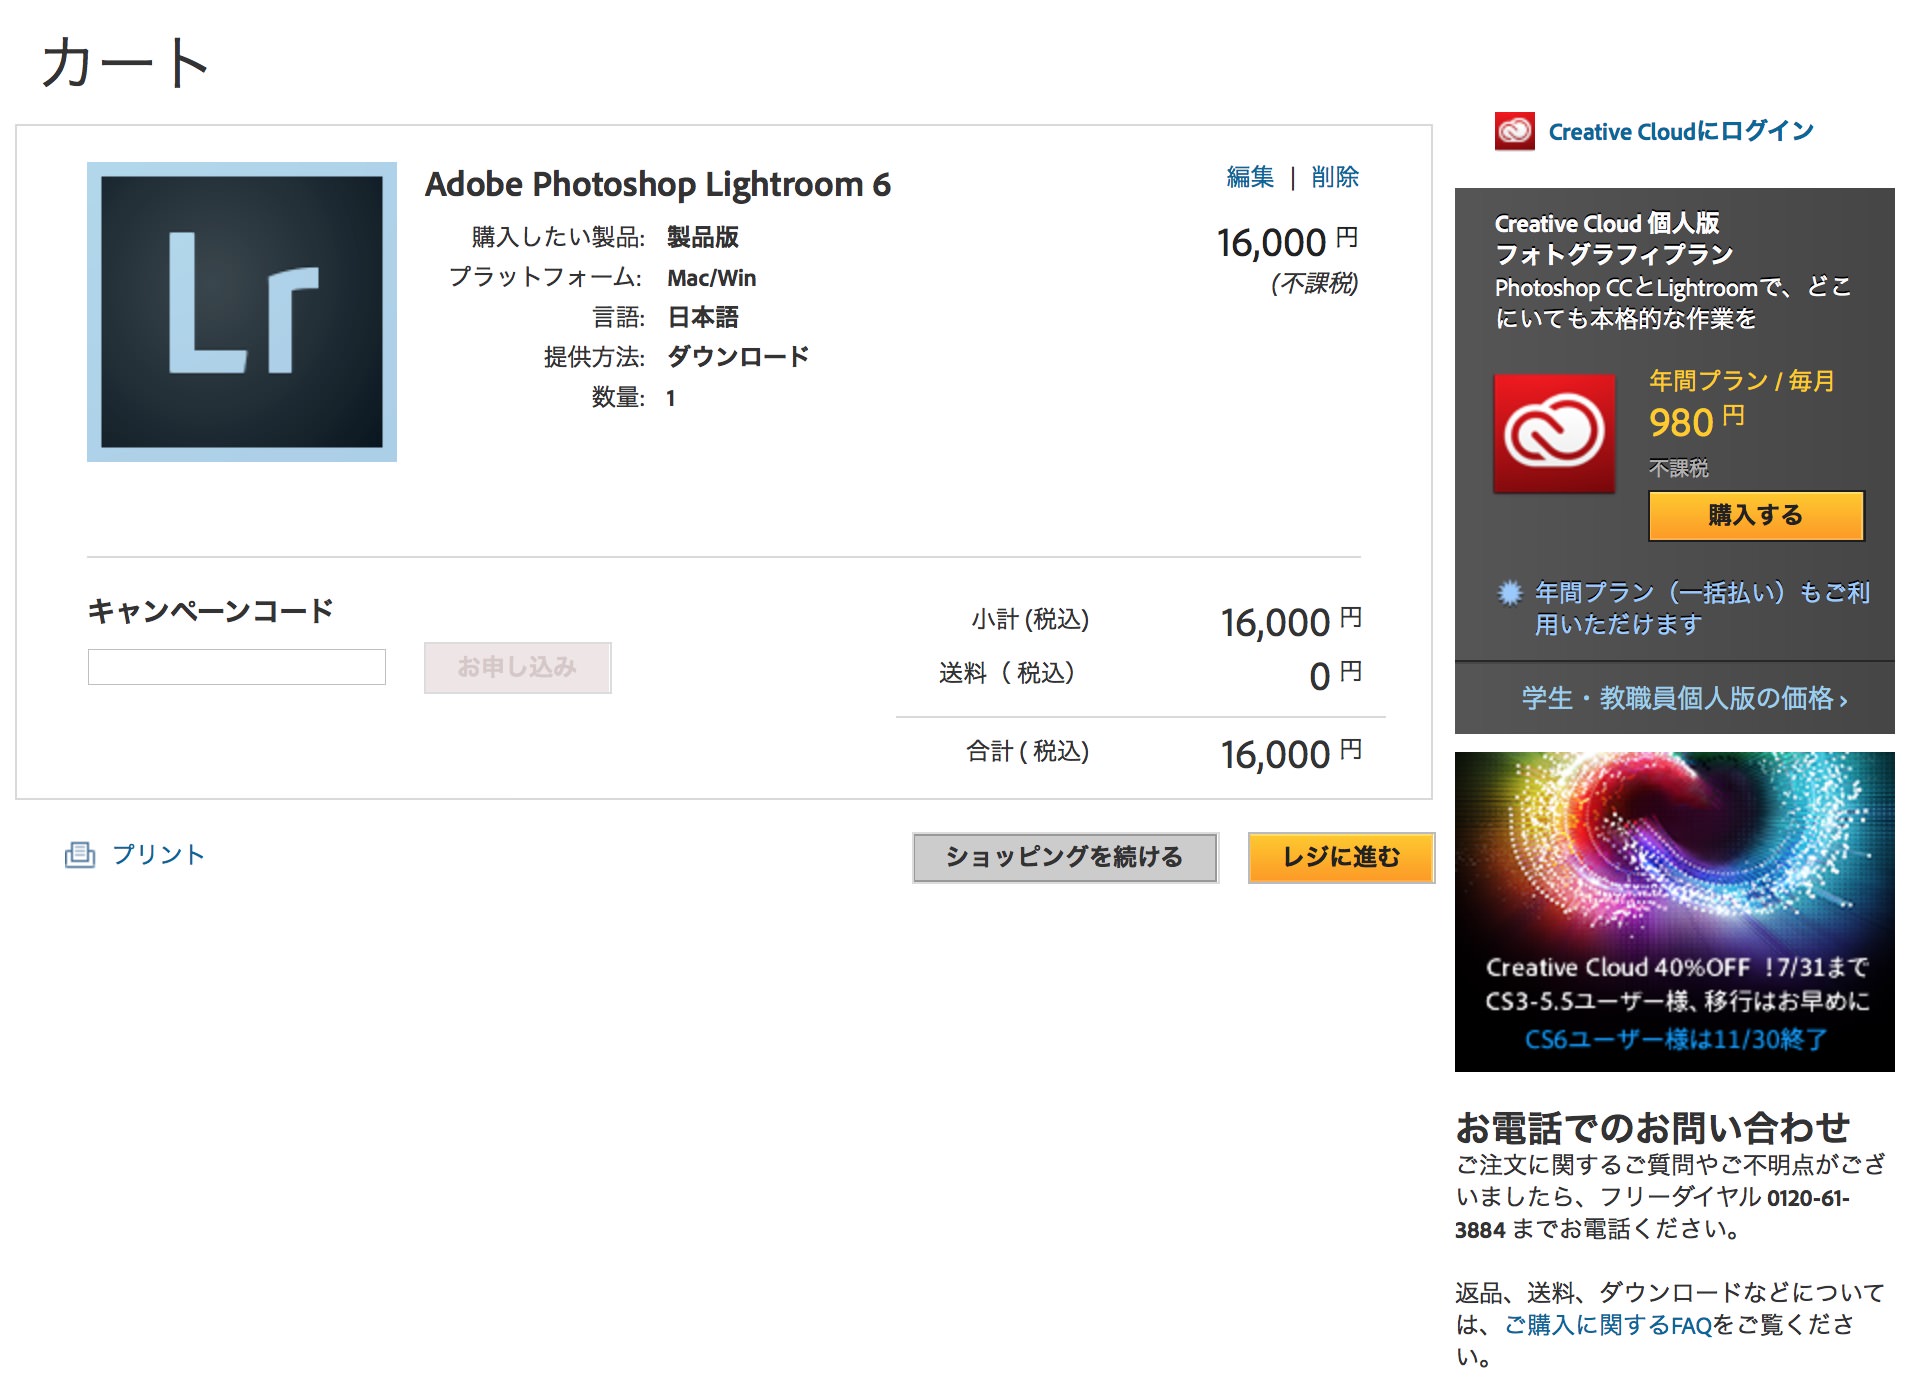Click the Lightroom Lr product image
The height and width of the screenshot is (1378, 1908).
[x=242, y=312]
